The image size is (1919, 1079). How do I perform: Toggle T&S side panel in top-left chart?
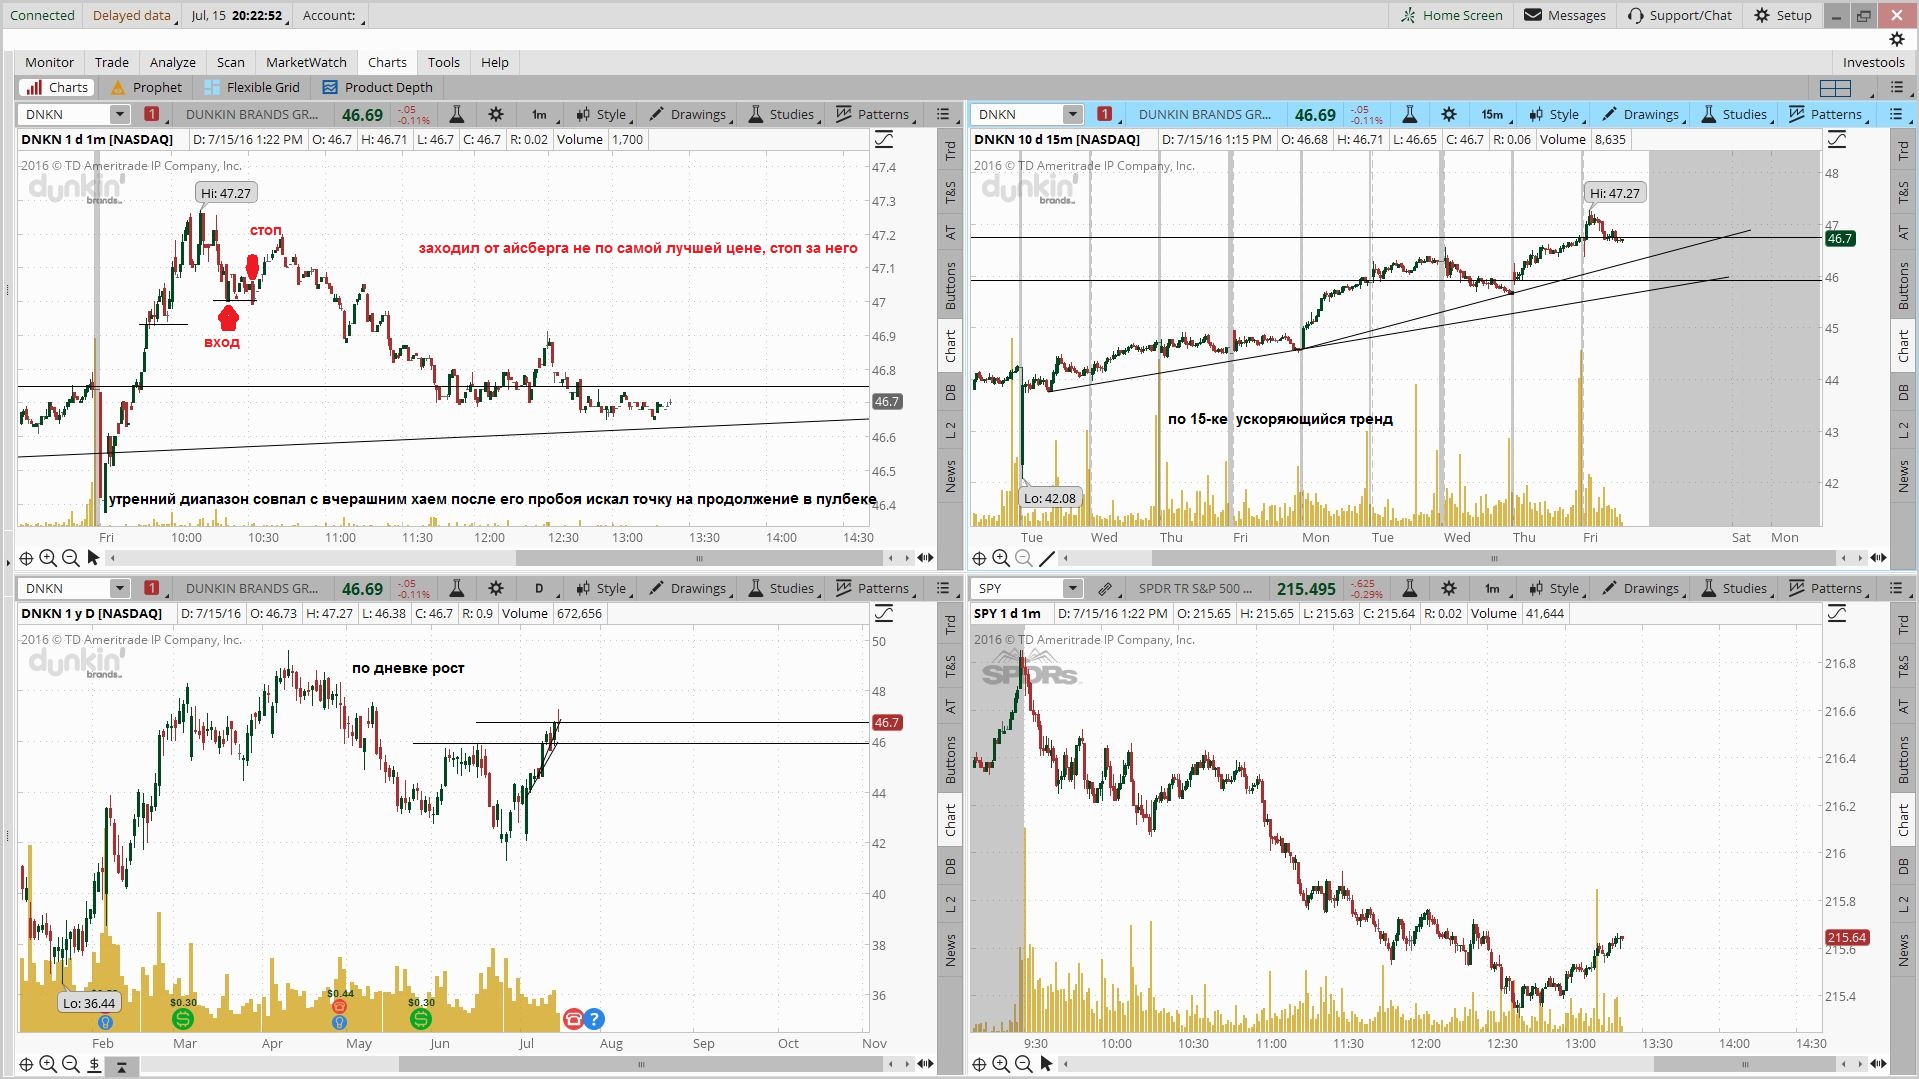950,191
